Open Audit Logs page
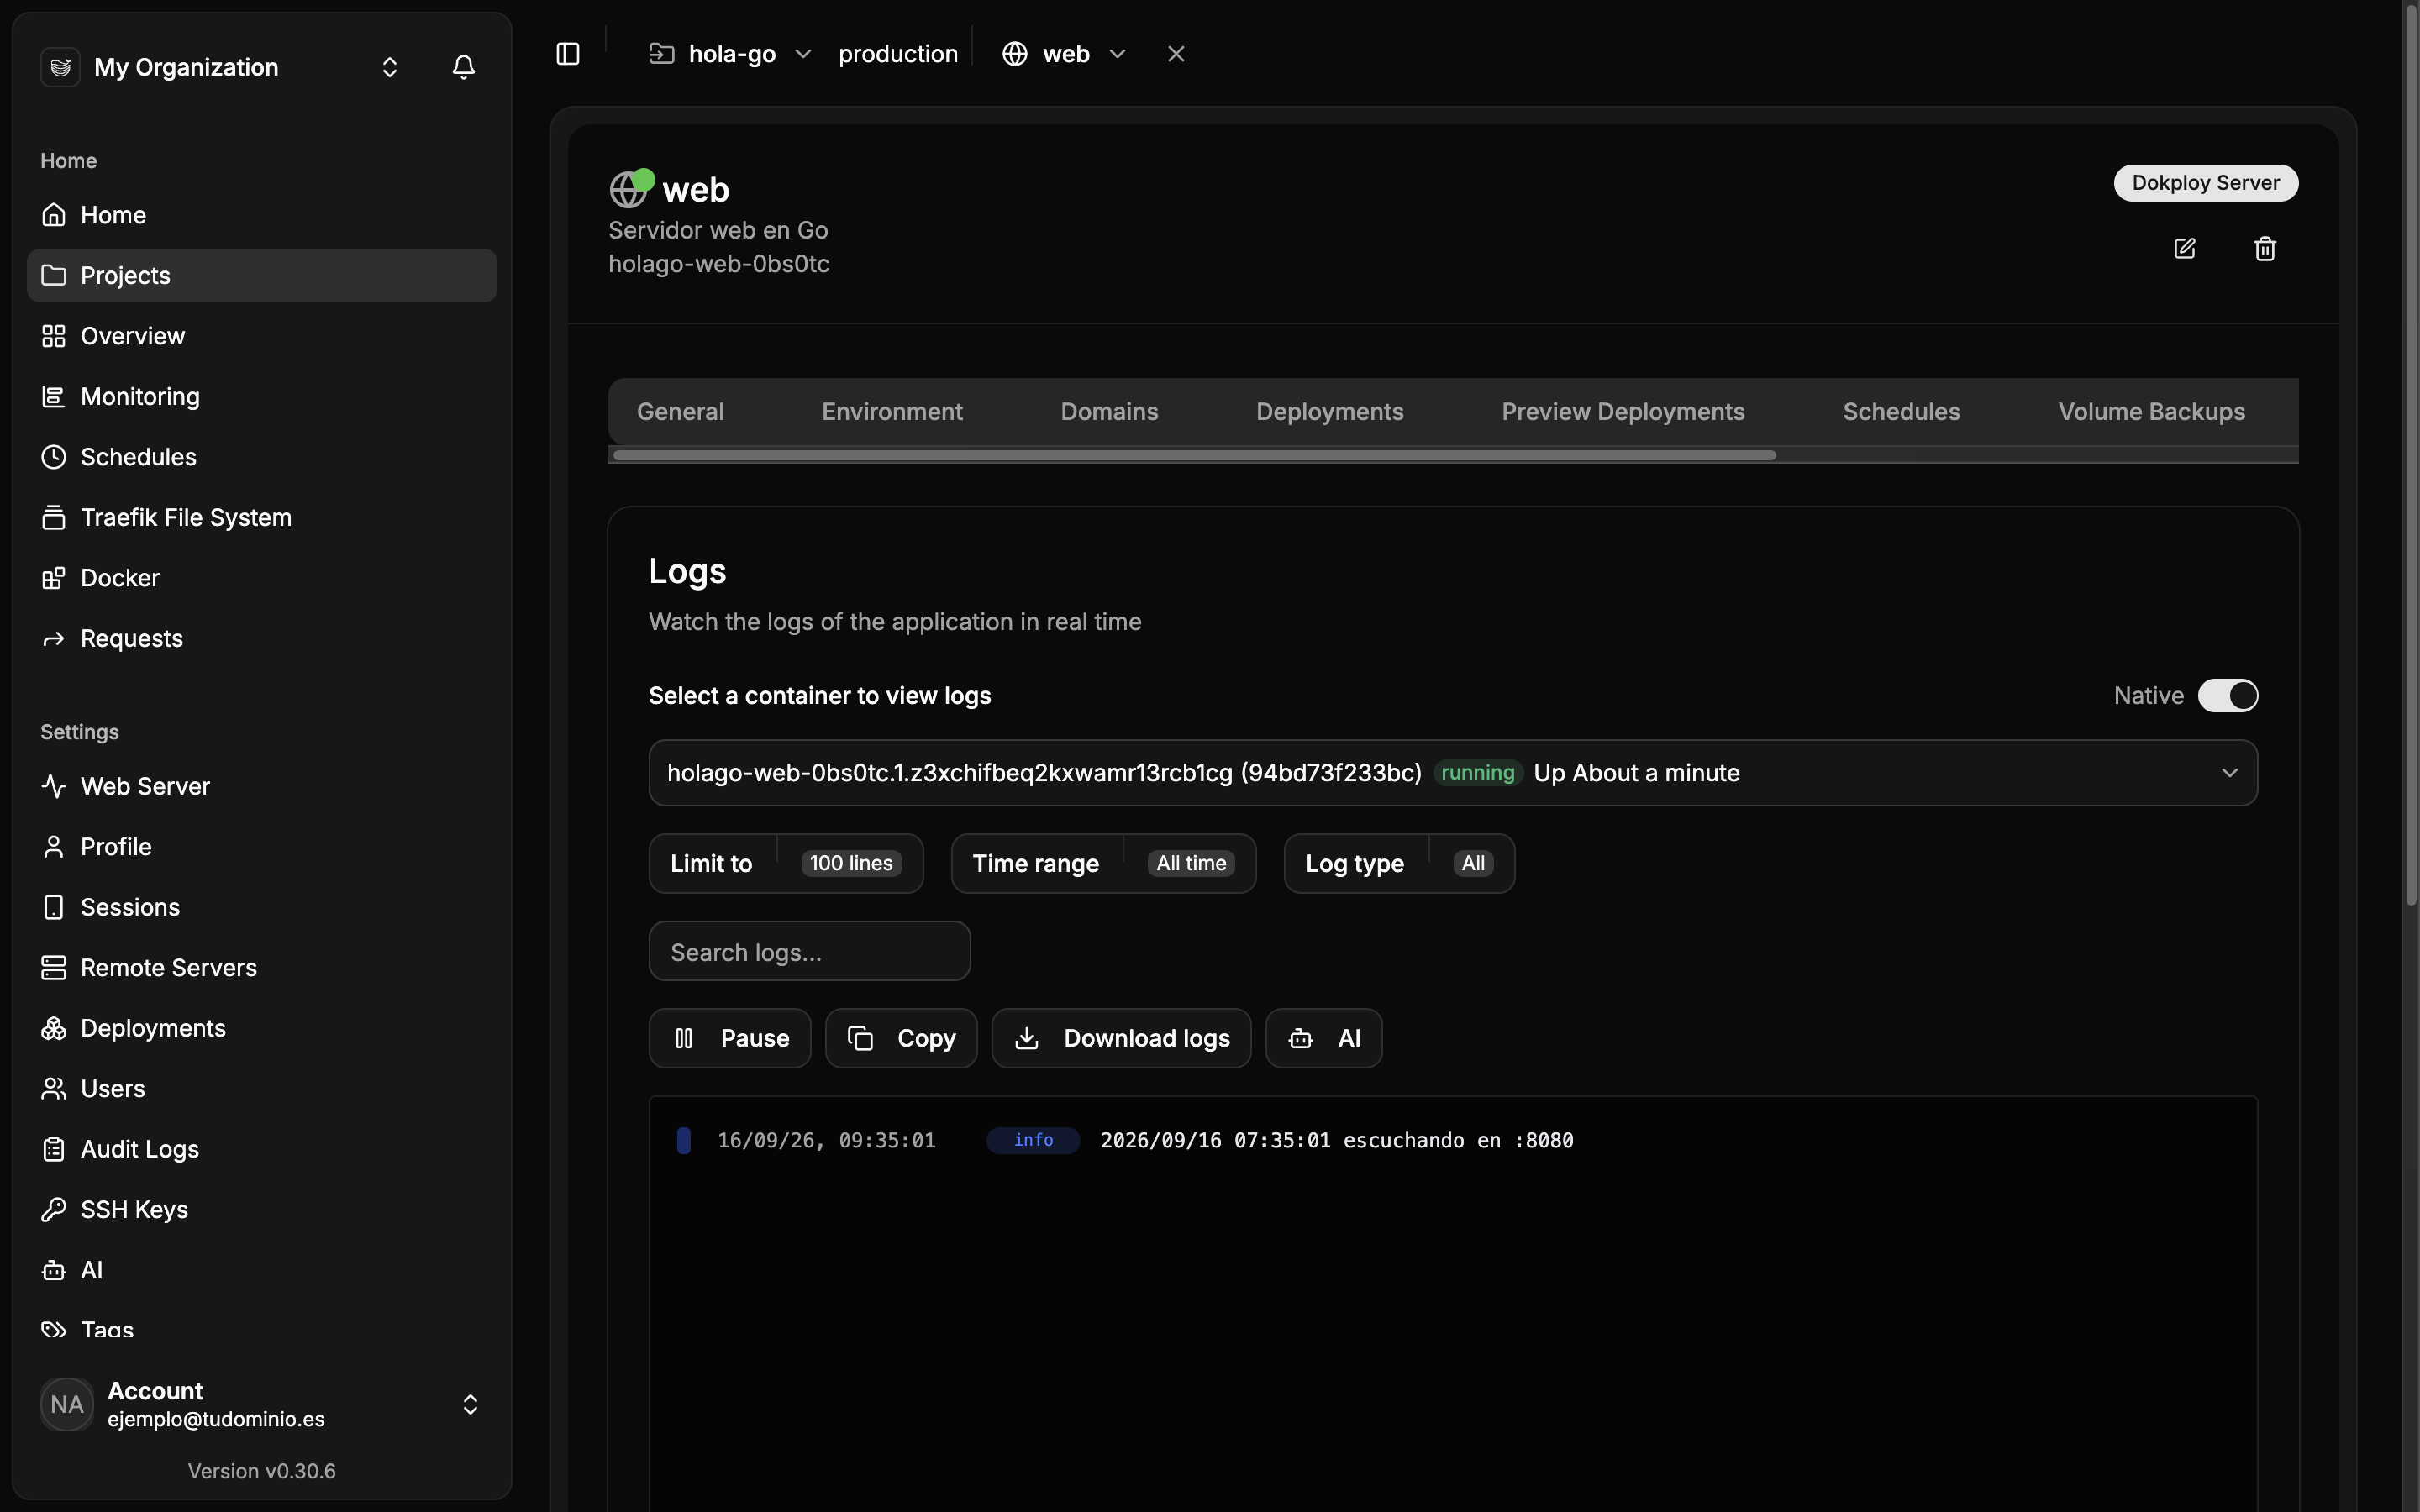This screenshot has height=1512, width=2420. click(x=261, y=1149)
